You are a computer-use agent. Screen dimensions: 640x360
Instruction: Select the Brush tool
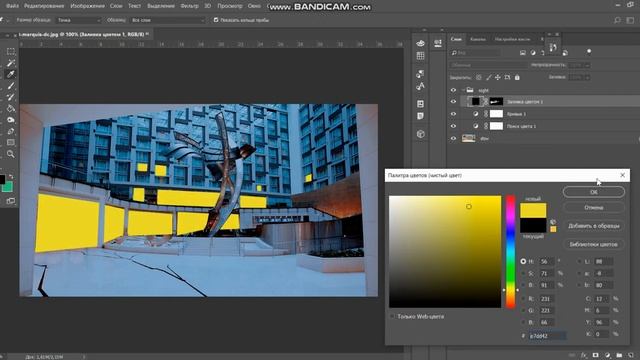tap(11, 86)
